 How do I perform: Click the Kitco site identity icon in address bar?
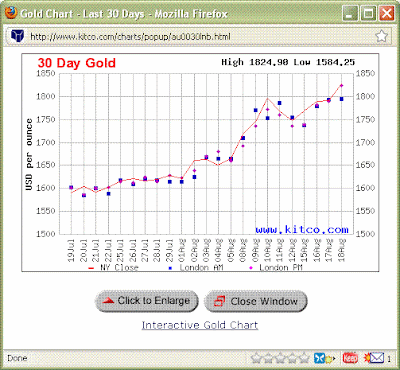click(17, 36)
